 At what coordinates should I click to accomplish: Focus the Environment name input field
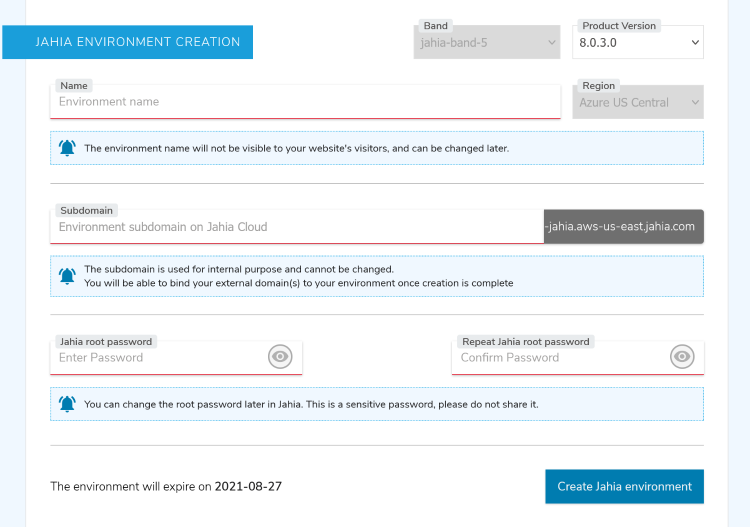305,102
